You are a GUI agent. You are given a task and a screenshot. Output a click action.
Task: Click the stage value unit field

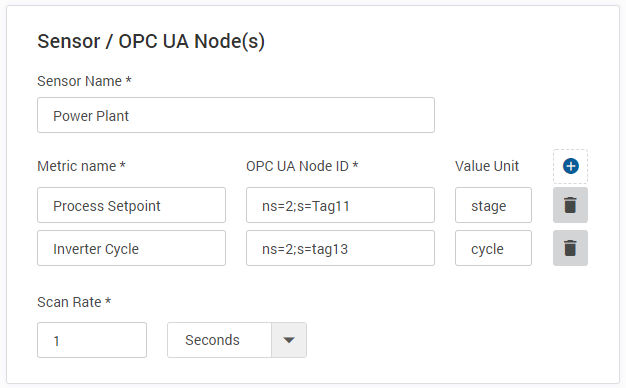click(x=493, y=205)
